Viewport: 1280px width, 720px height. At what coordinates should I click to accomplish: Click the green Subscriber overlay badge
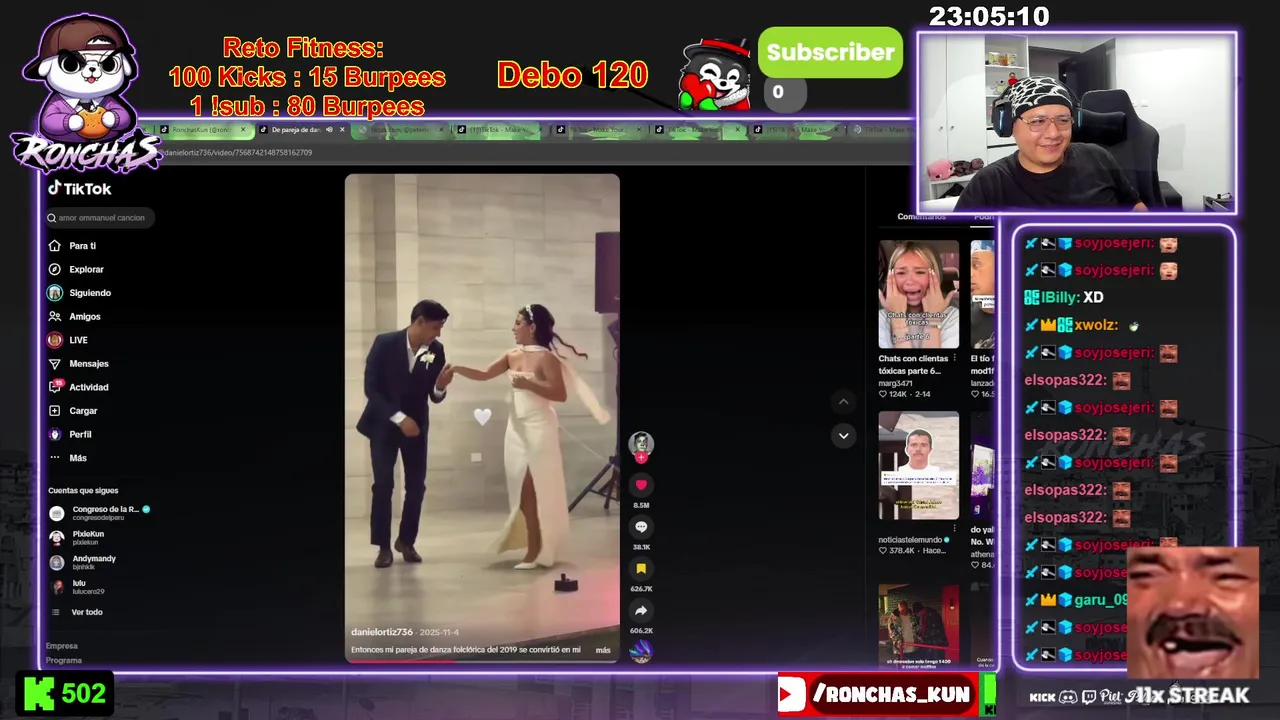(830, 53)
